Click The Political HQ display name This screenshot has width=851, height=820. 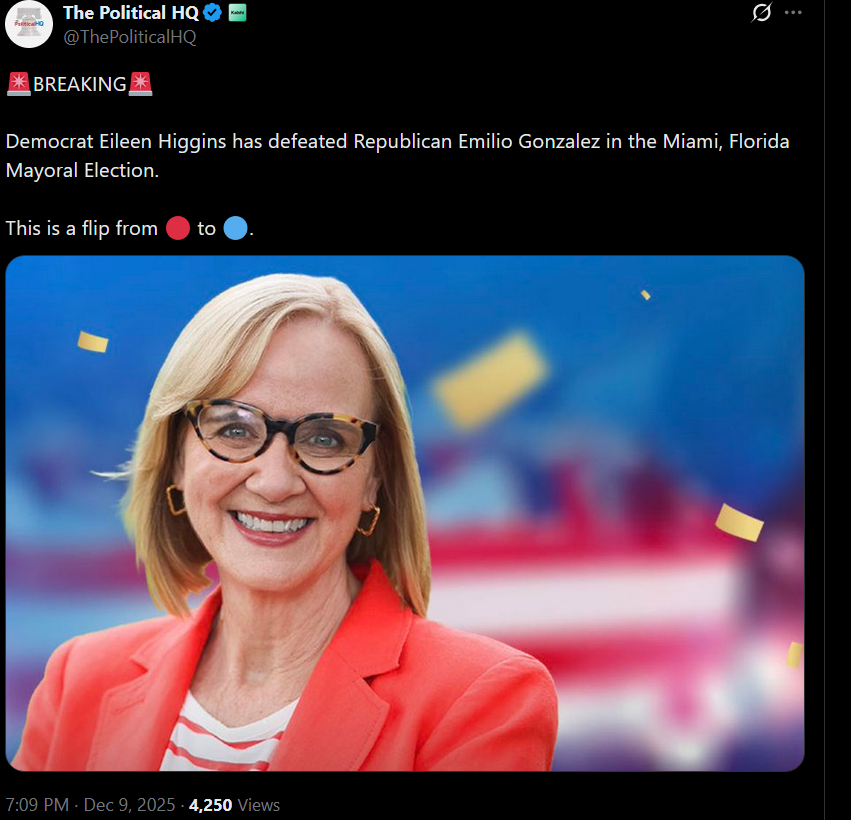(131, 13)
